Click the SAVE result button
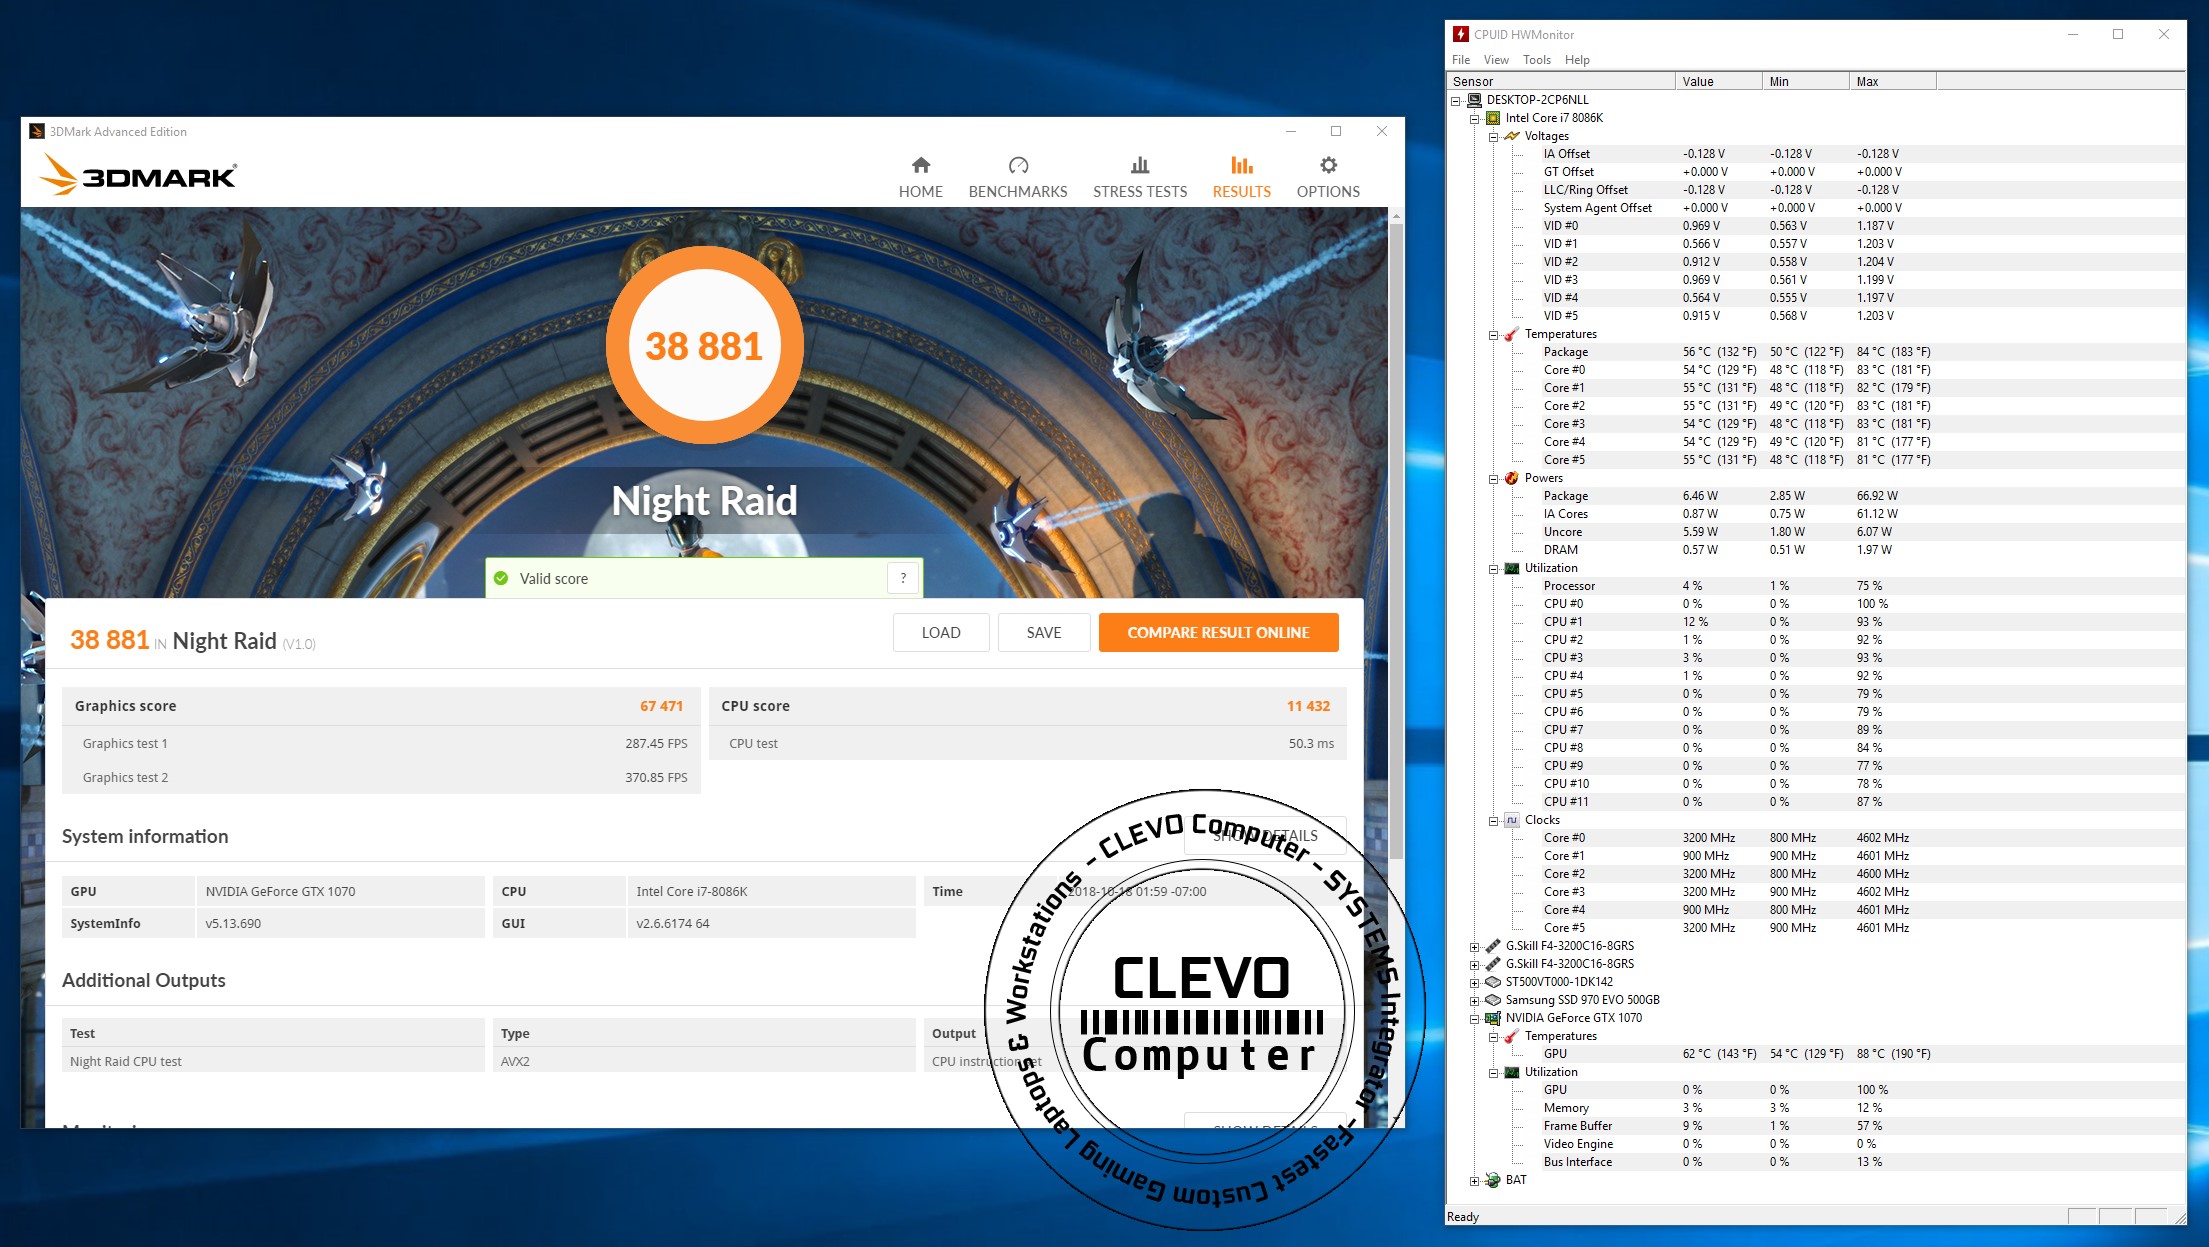2209x1247 pixels. (1043, 632)
